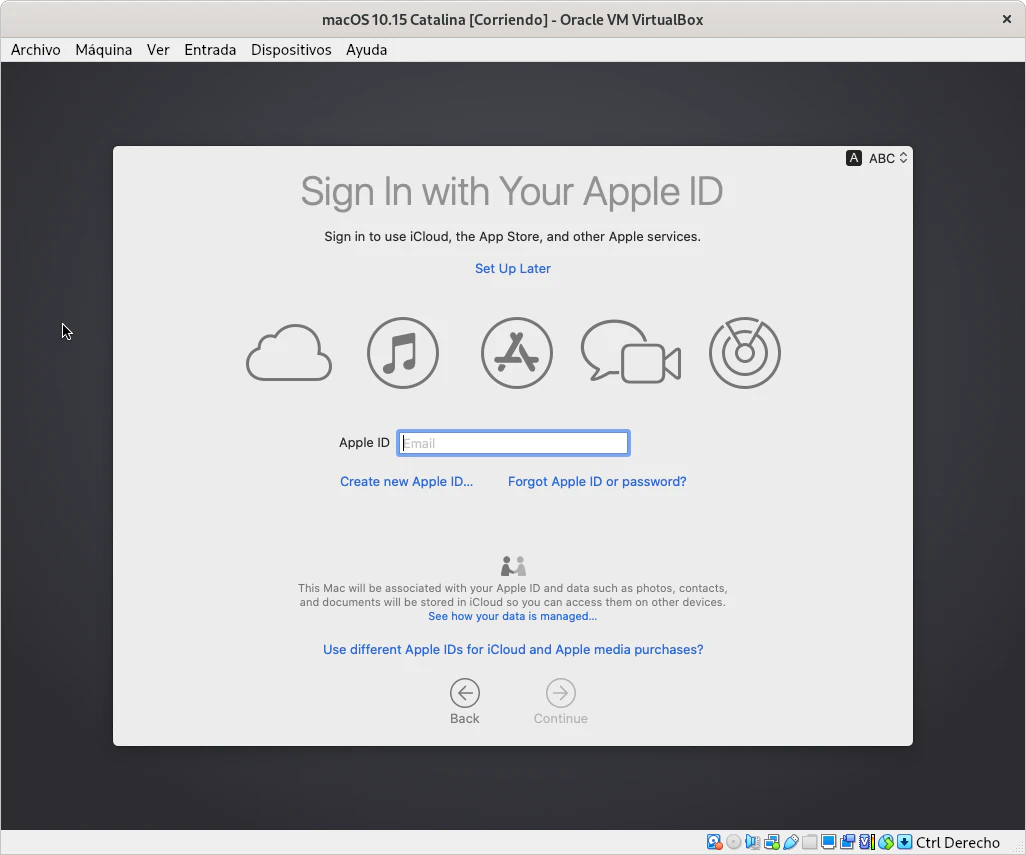Click the audio status bar icon
This screenshot has width=1026, height=855.
(753, 842)
